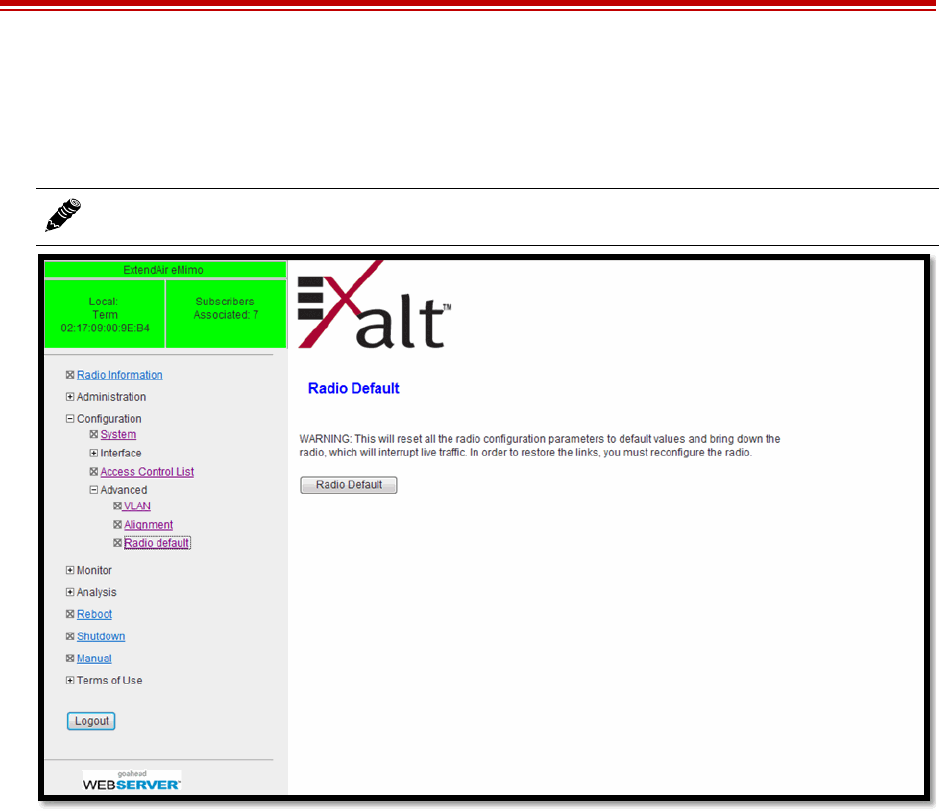Expand the Terms of Use node
This screenshot has height=811, width=939.
coord(70,680)
